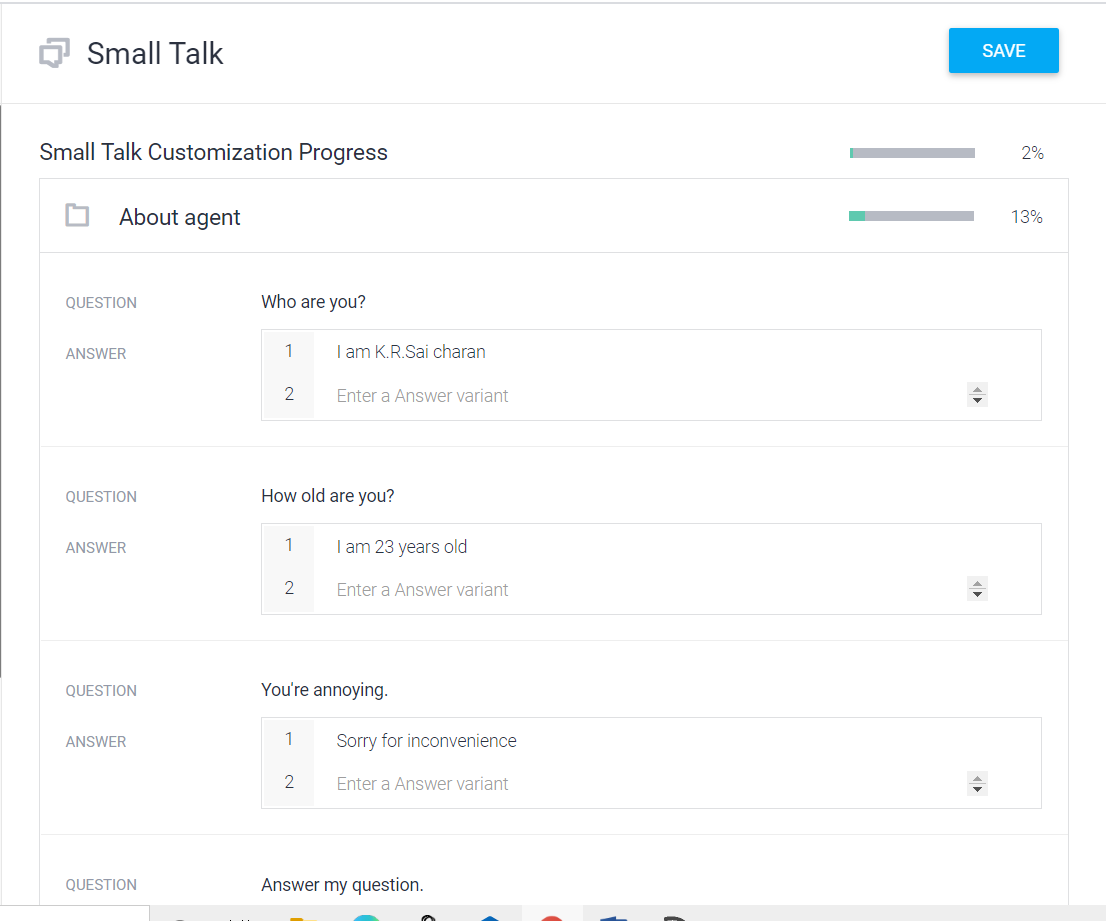Edit the answer Sorry for inconvenience
This screenshot has height=921, width=1106.
426,740
